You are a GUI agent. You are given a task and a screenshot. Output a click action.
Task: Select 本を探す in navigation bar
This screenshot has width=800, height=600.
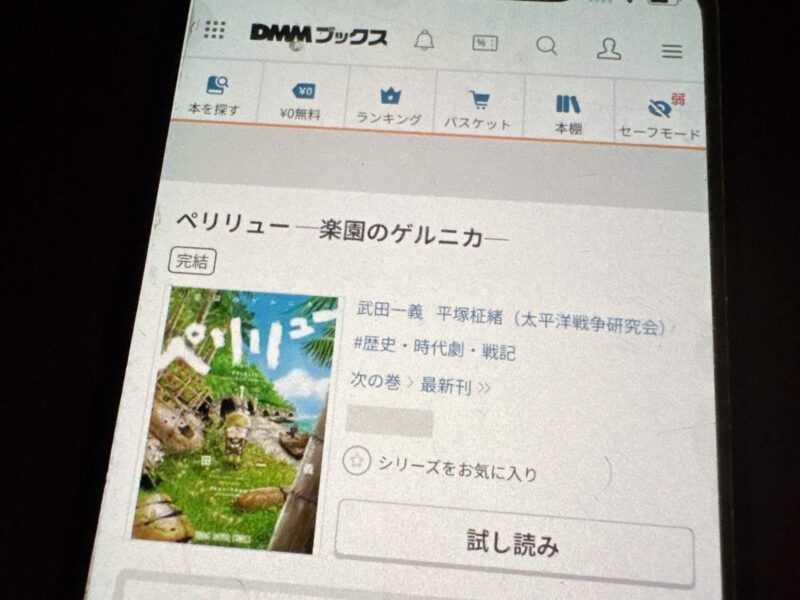[x=215, y=95]
